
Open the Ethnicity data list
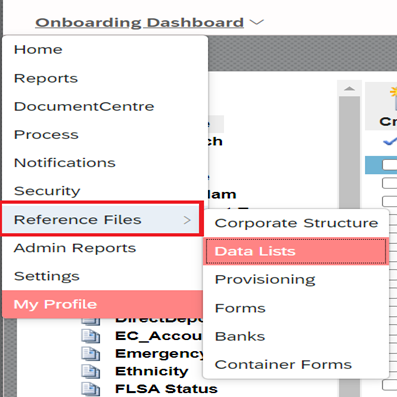(152, 371)
